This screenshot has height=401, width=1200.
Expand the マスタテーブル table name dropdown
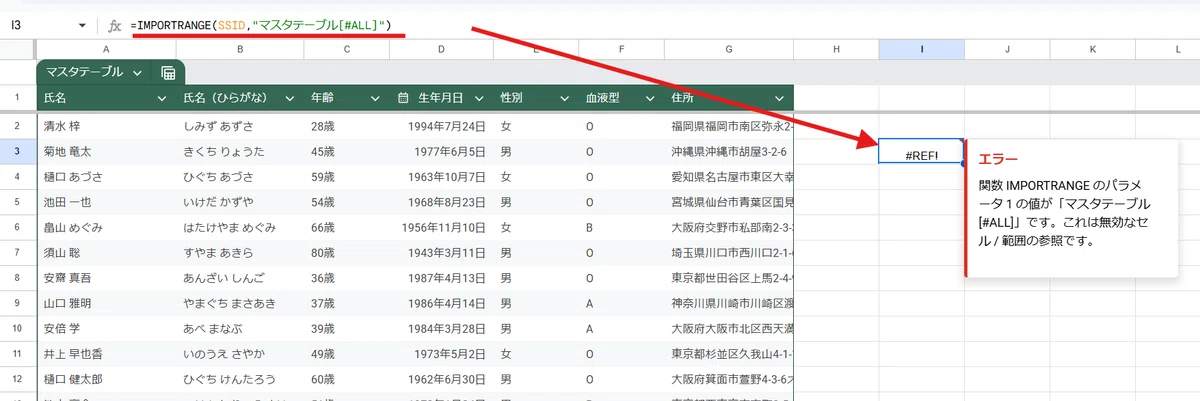(x=137, y=72)
